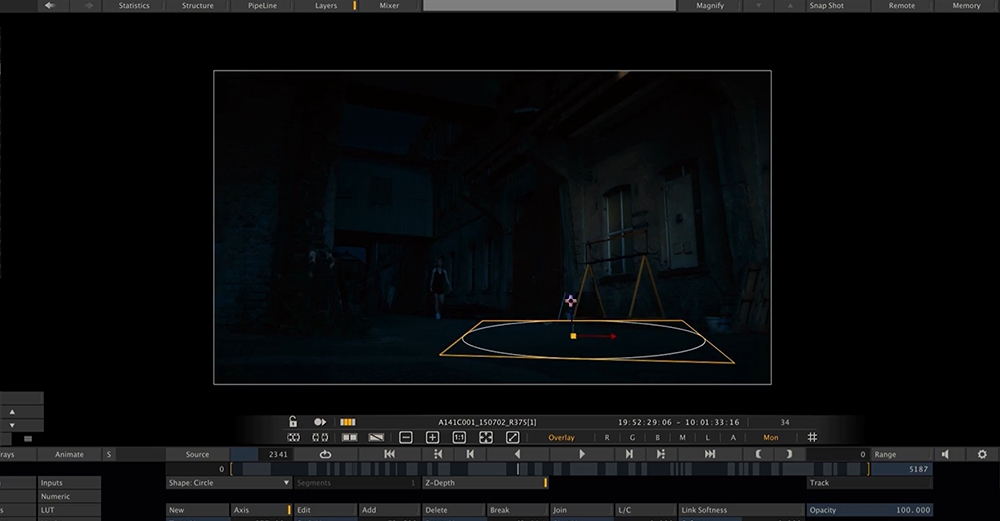1000x521 pixels.
Task: Click the fit-to-view arrows icon
Action: tap(486, 437)
